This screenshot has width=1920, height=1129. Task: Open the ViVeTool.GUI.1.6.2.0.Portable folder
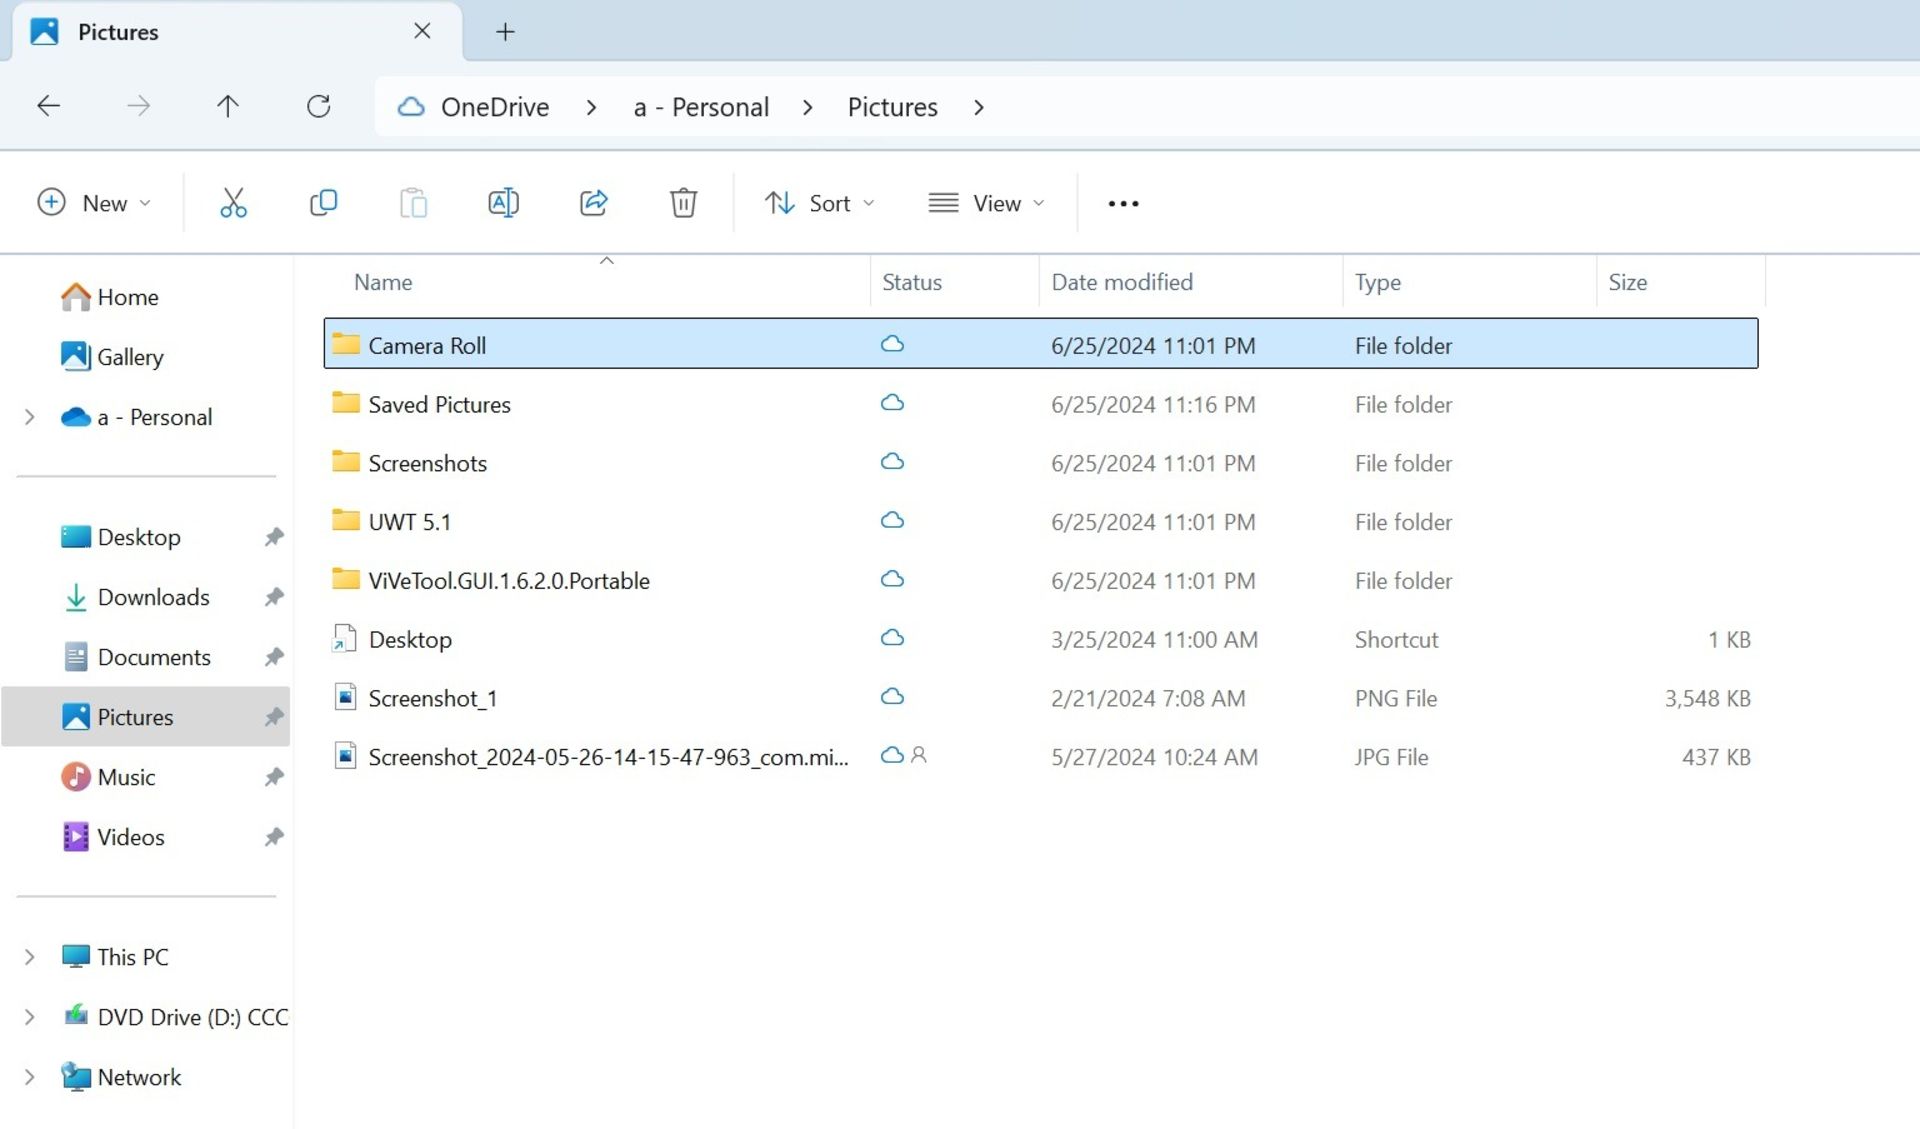[x=508, y=579]
